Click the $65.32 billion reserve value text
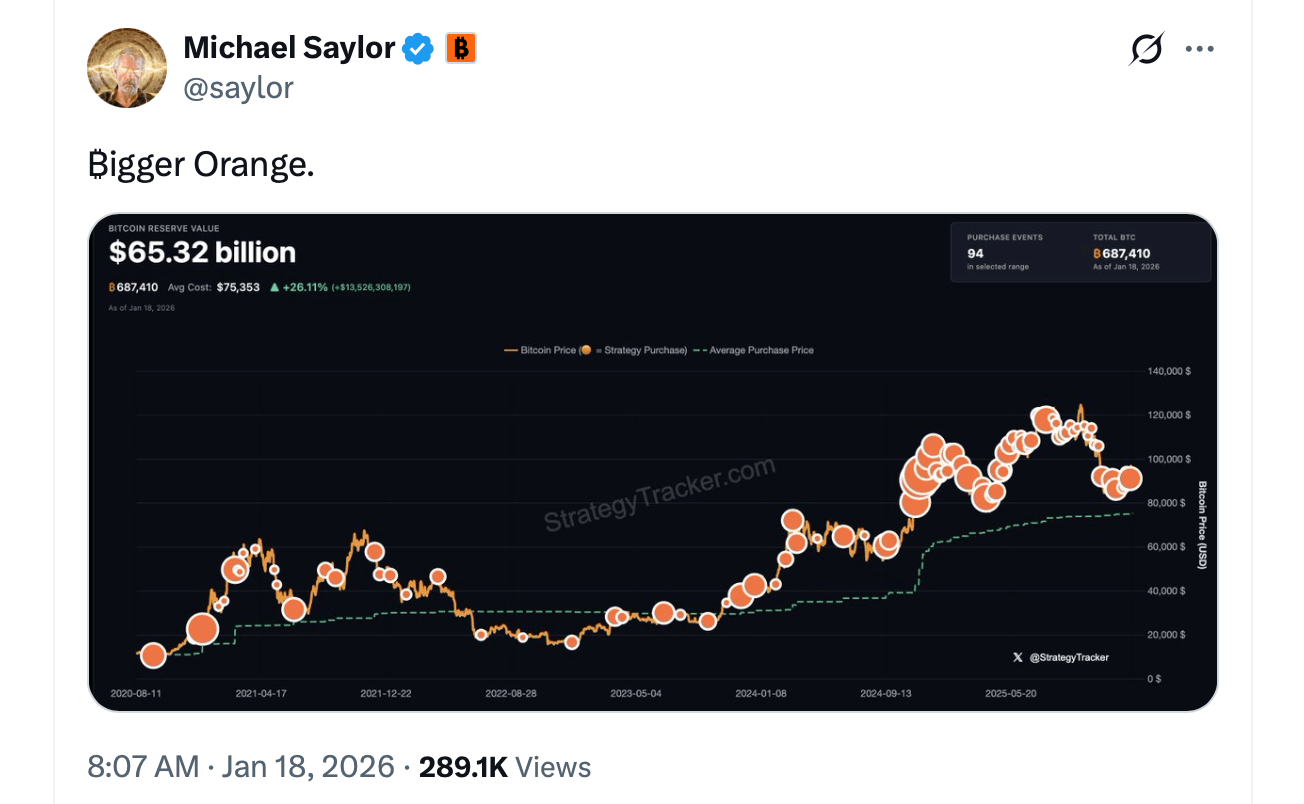Screen dimensions: 1304x804 point(202,252)
